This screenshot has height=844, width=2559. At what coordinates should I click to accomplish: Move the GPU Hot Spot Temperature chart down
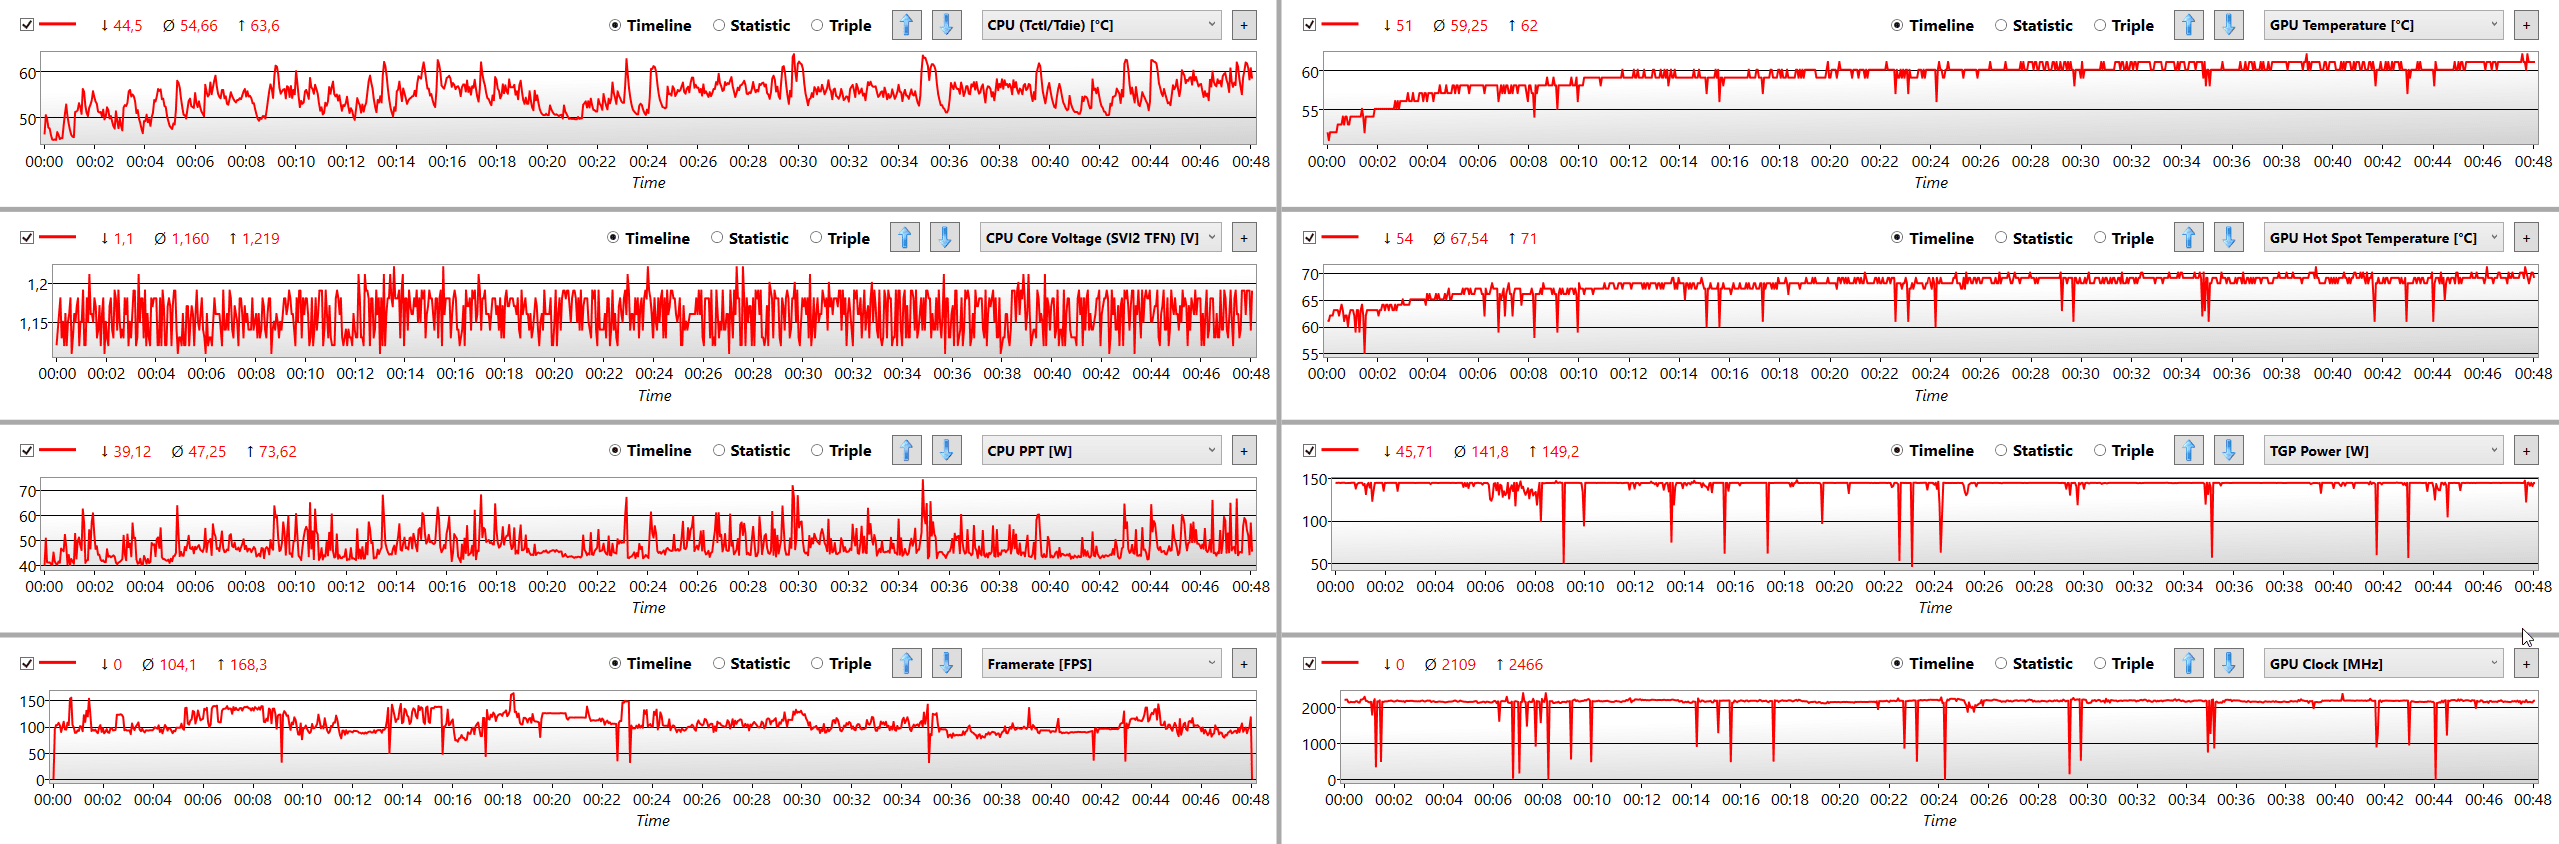tap(2228, 238)
